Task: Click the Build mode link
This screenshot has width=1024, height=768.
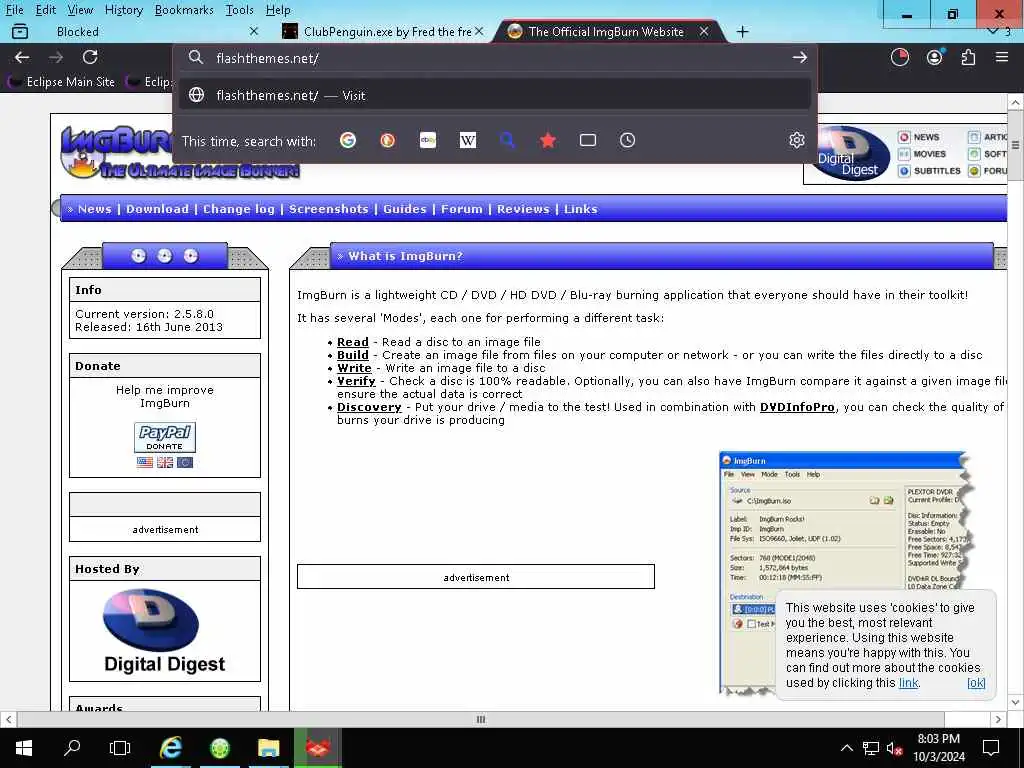Action: coord(353,355)
